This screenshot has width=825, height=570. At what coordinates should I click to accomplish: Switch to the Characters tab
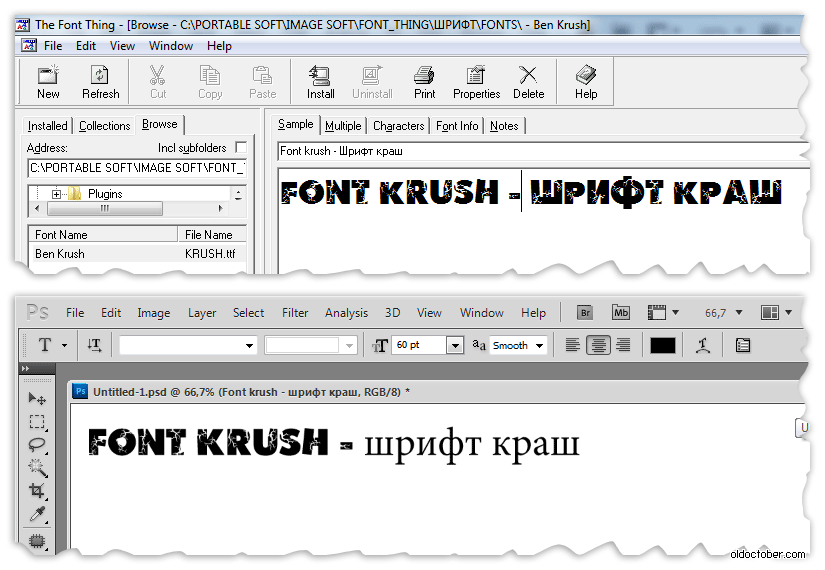[398, 126]
